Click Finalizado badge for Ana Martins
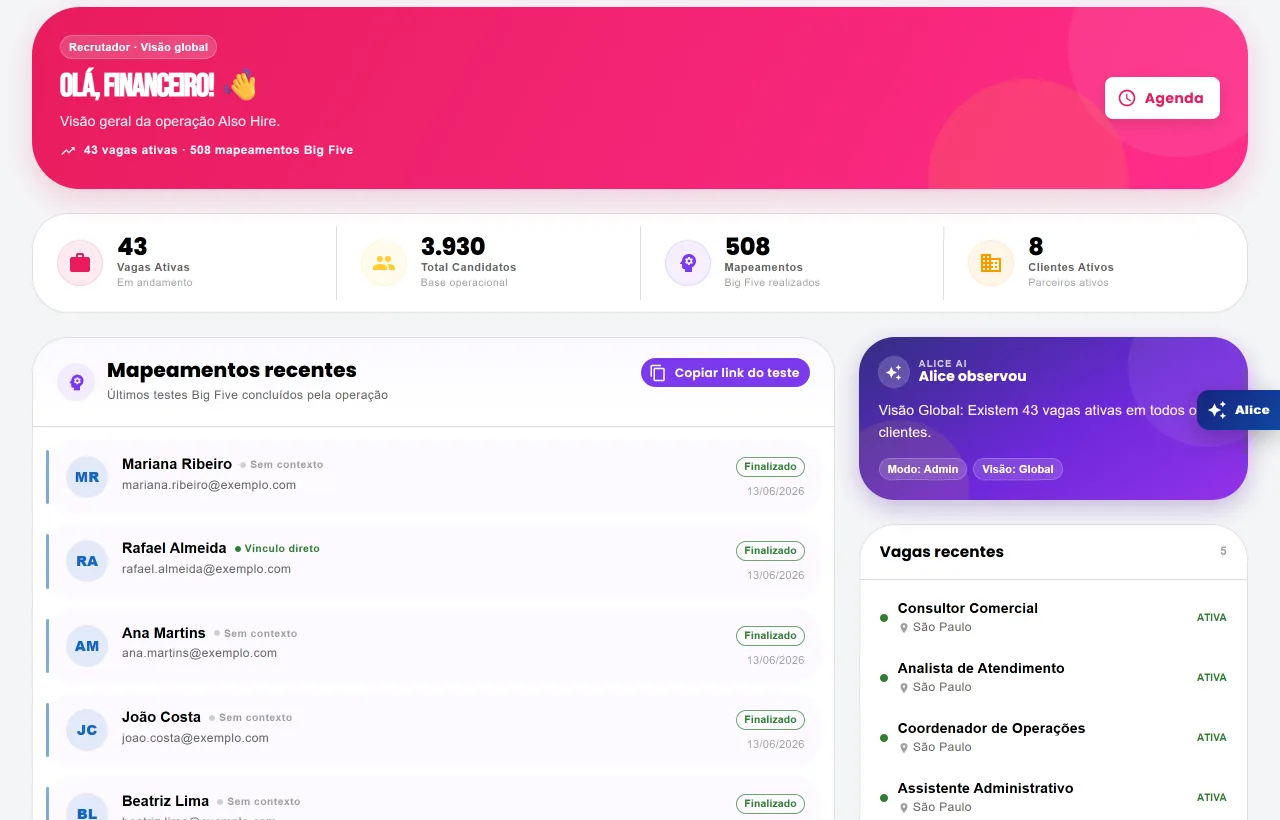The height and width of the screenshot is (820, 1280). pyautogui.click(x=770, y=635)
